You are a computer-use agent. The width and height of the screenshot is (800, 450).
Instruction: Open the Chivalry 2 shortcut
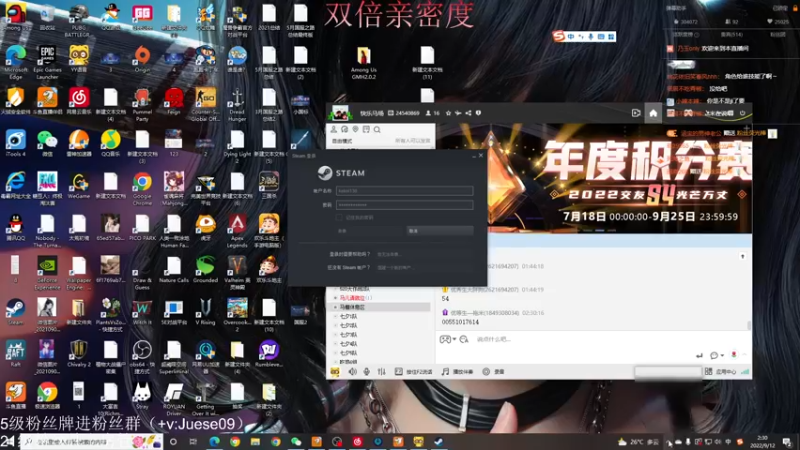pyautogui.click(x=79, y=354)
